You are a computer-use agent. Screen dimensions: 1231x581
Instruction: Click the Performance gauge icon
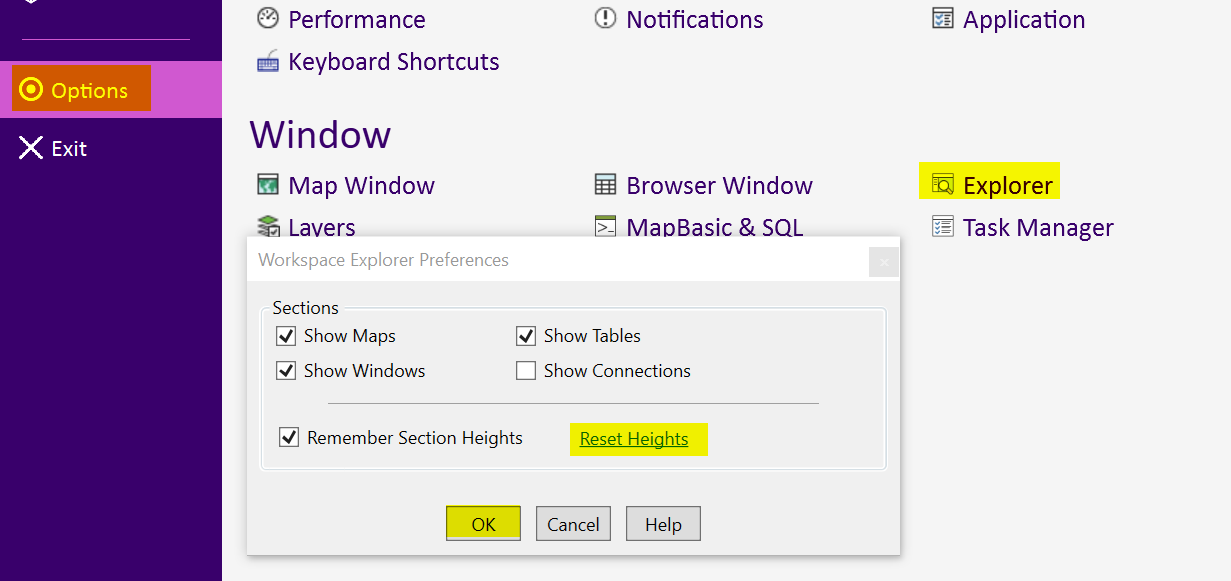(267, 18)
